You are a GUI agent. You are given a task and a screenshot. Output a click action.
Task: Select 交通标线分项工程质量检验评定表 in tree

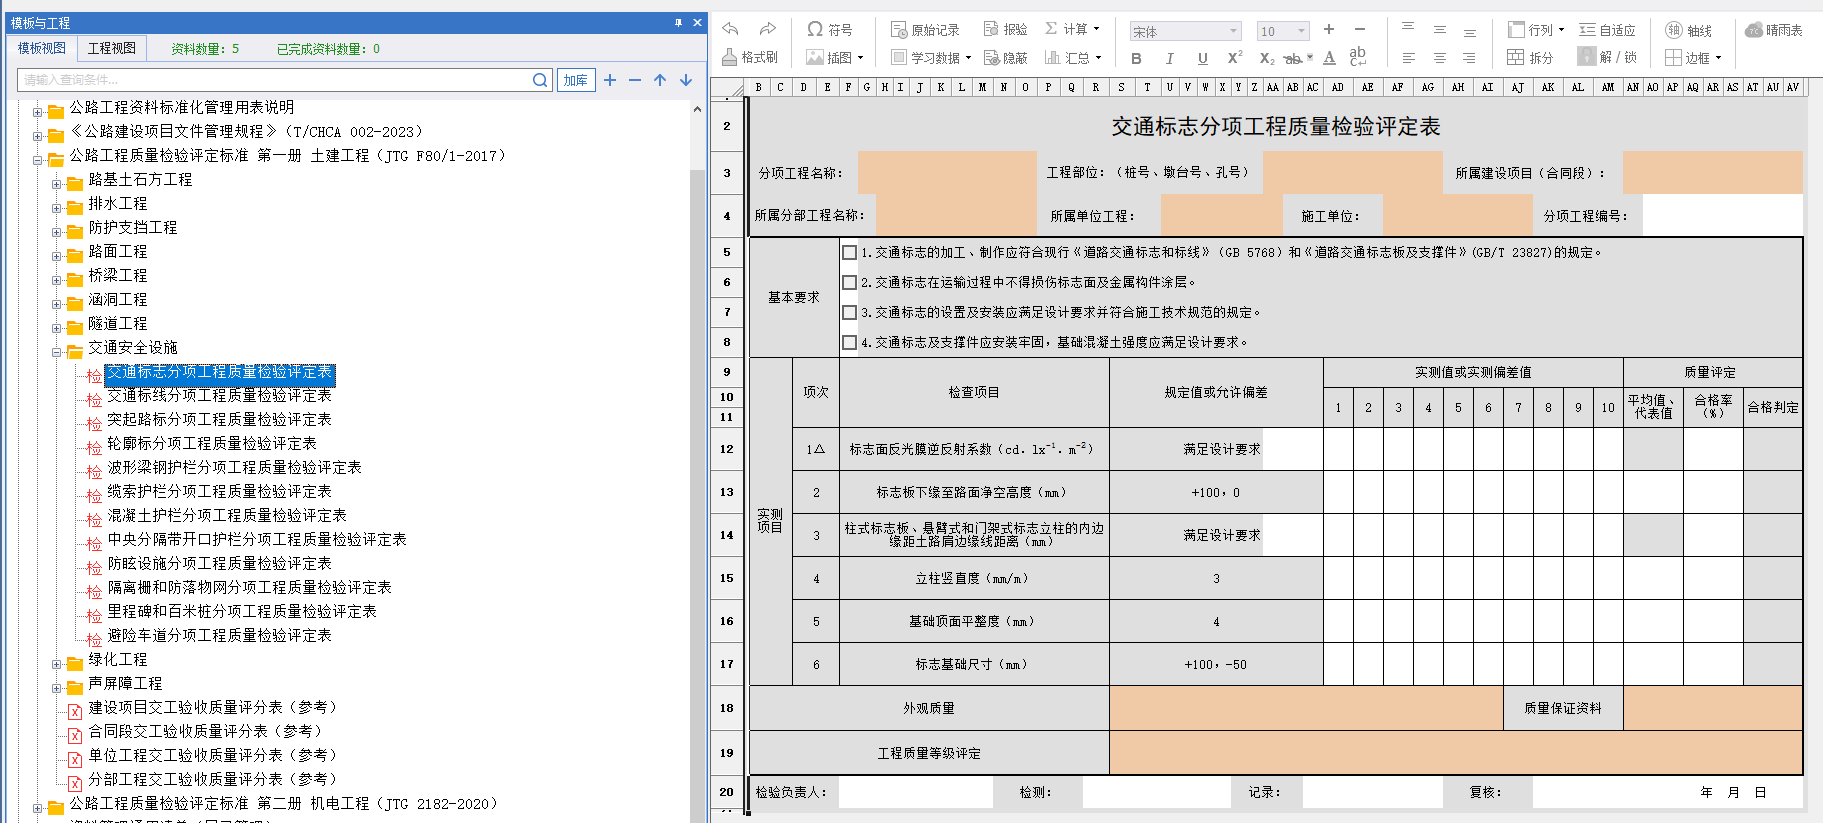tap(219, 396)
